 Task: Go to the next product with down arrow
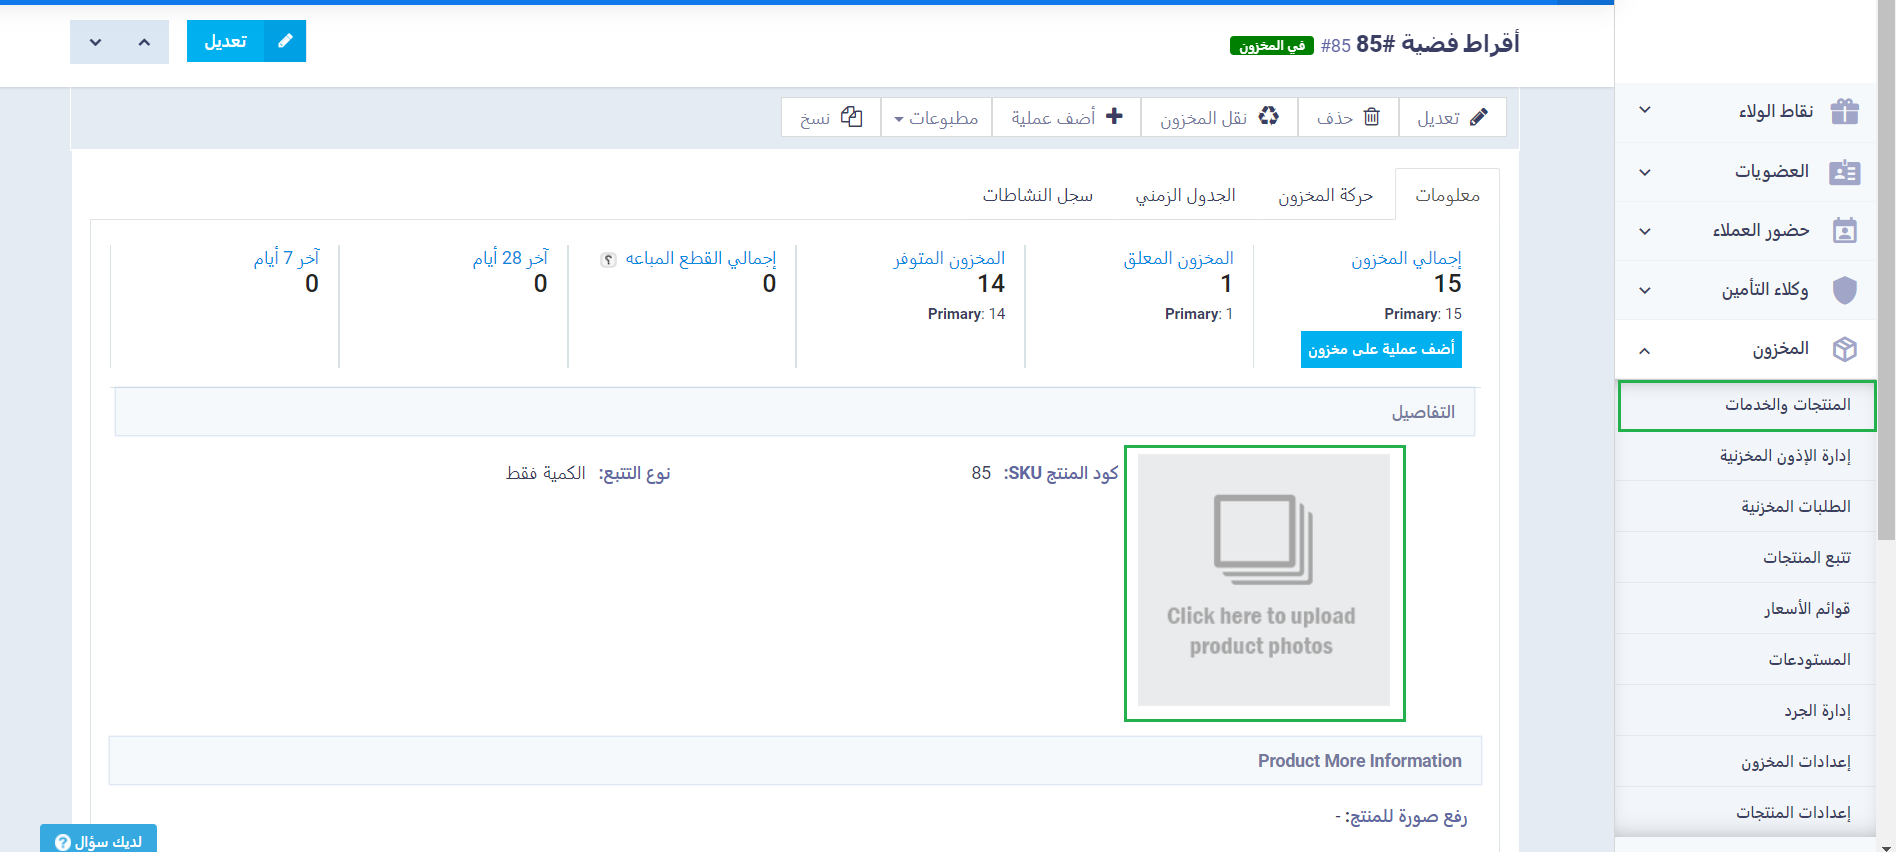(x=95, y=42)
